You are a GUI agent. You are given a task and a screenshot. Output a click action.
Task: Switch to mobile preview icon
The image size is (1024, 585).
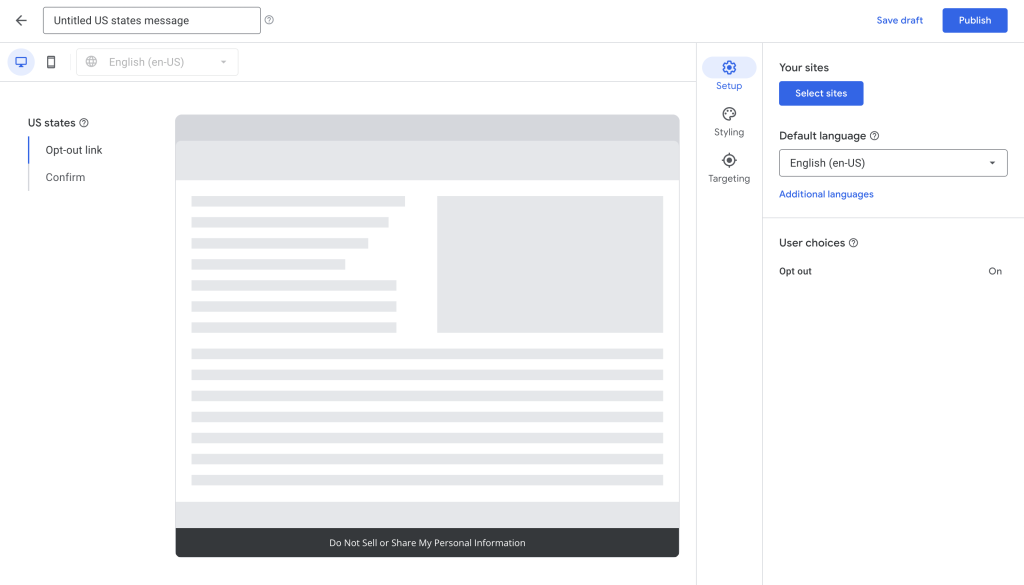[51, 62]
